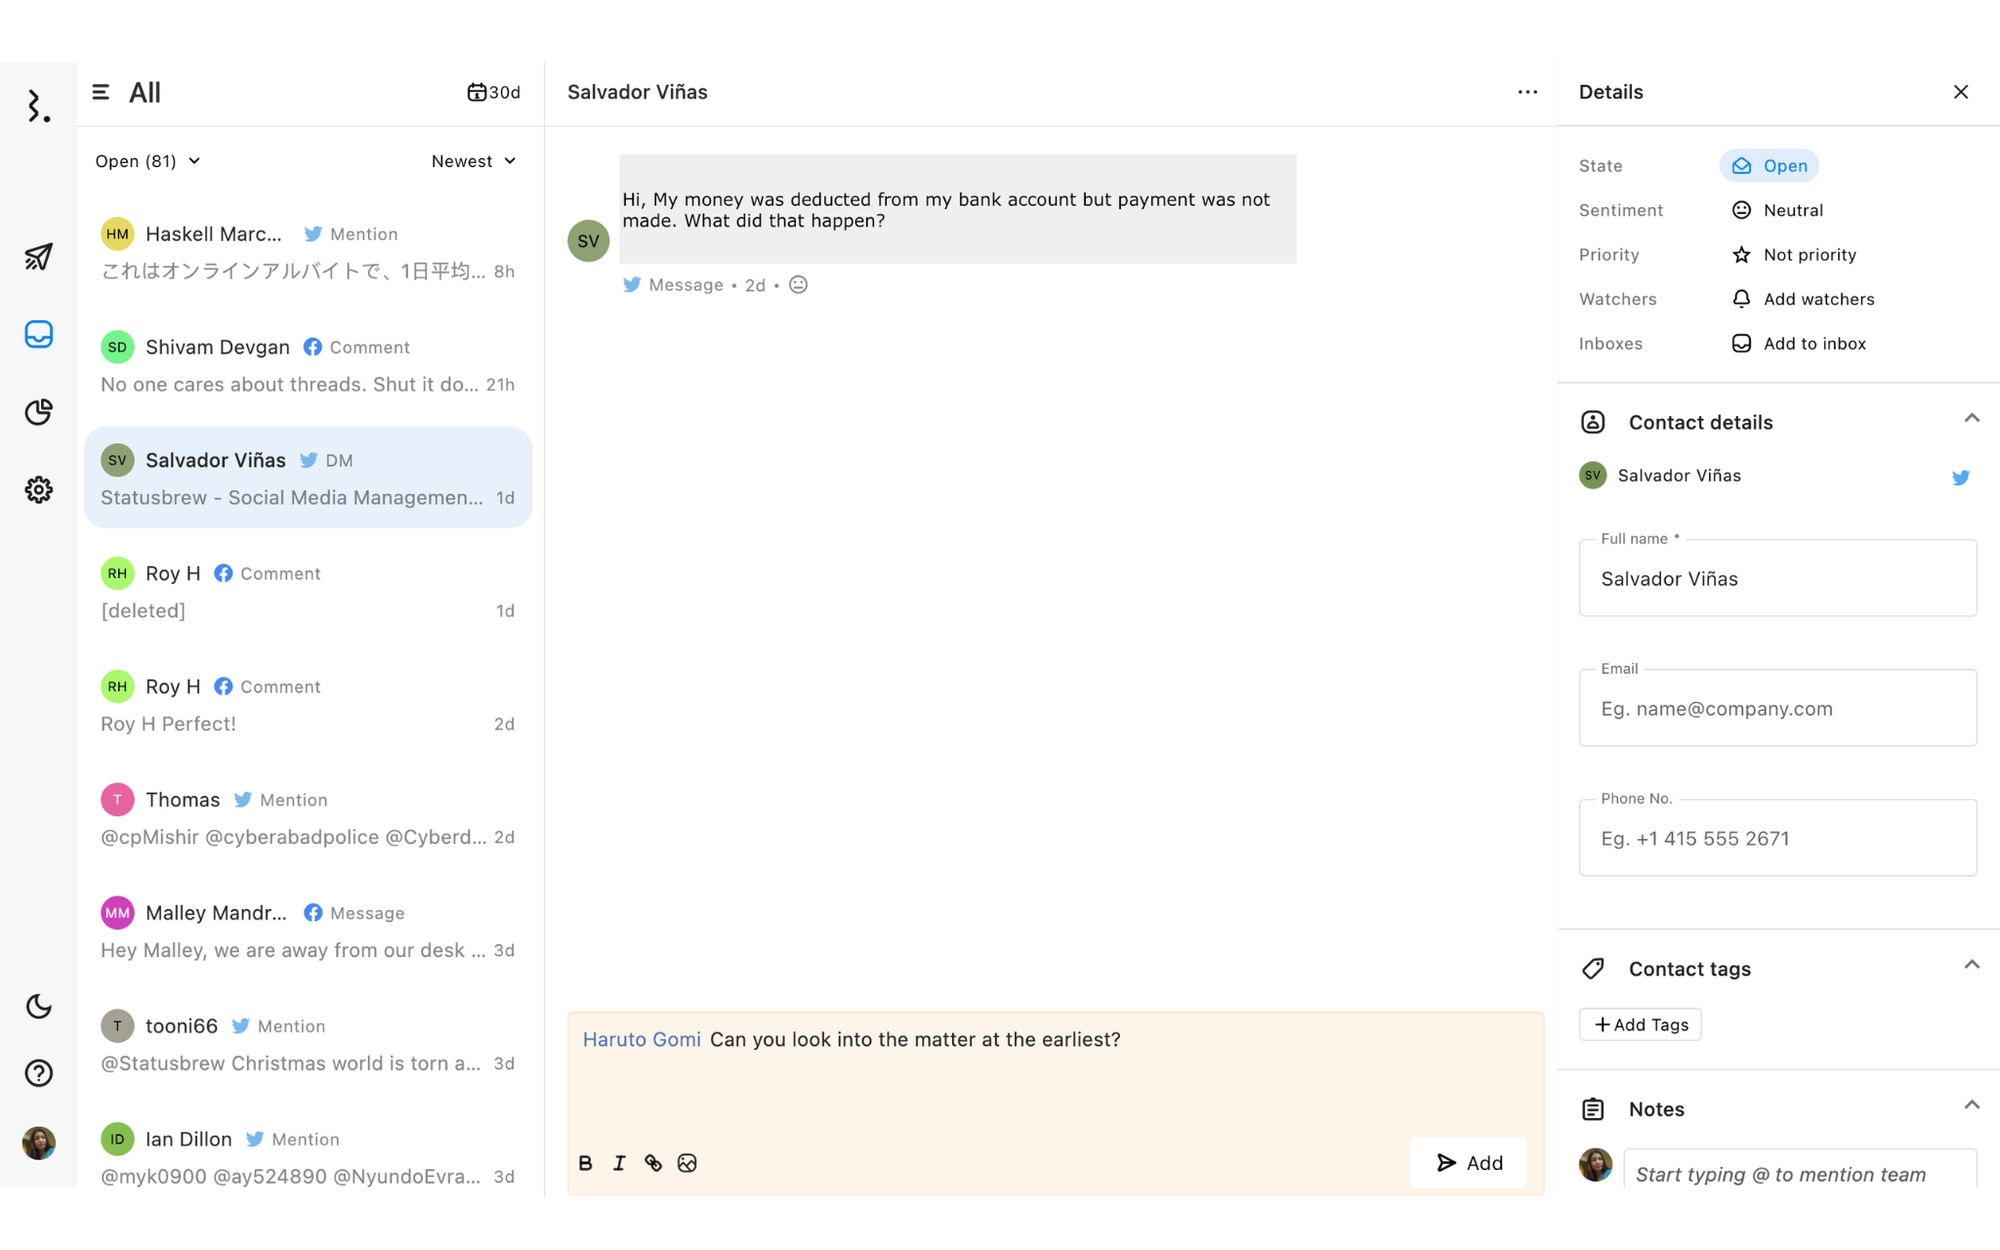The image size is (2000, 1250).
Task: Toggle dark mode with the moon icon
Action: 38,1006
